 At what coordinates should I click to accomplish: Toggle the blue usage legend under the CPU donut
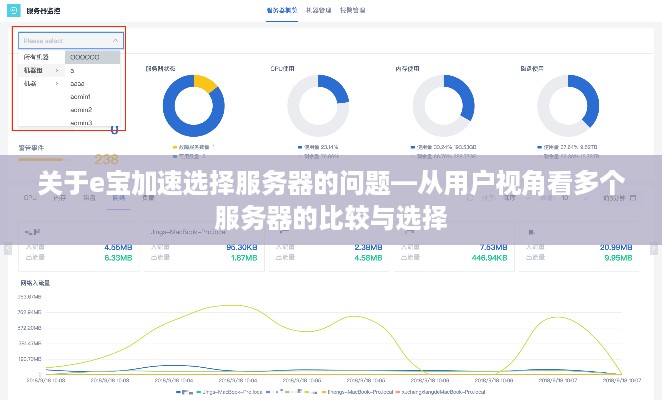click(318, 147)
